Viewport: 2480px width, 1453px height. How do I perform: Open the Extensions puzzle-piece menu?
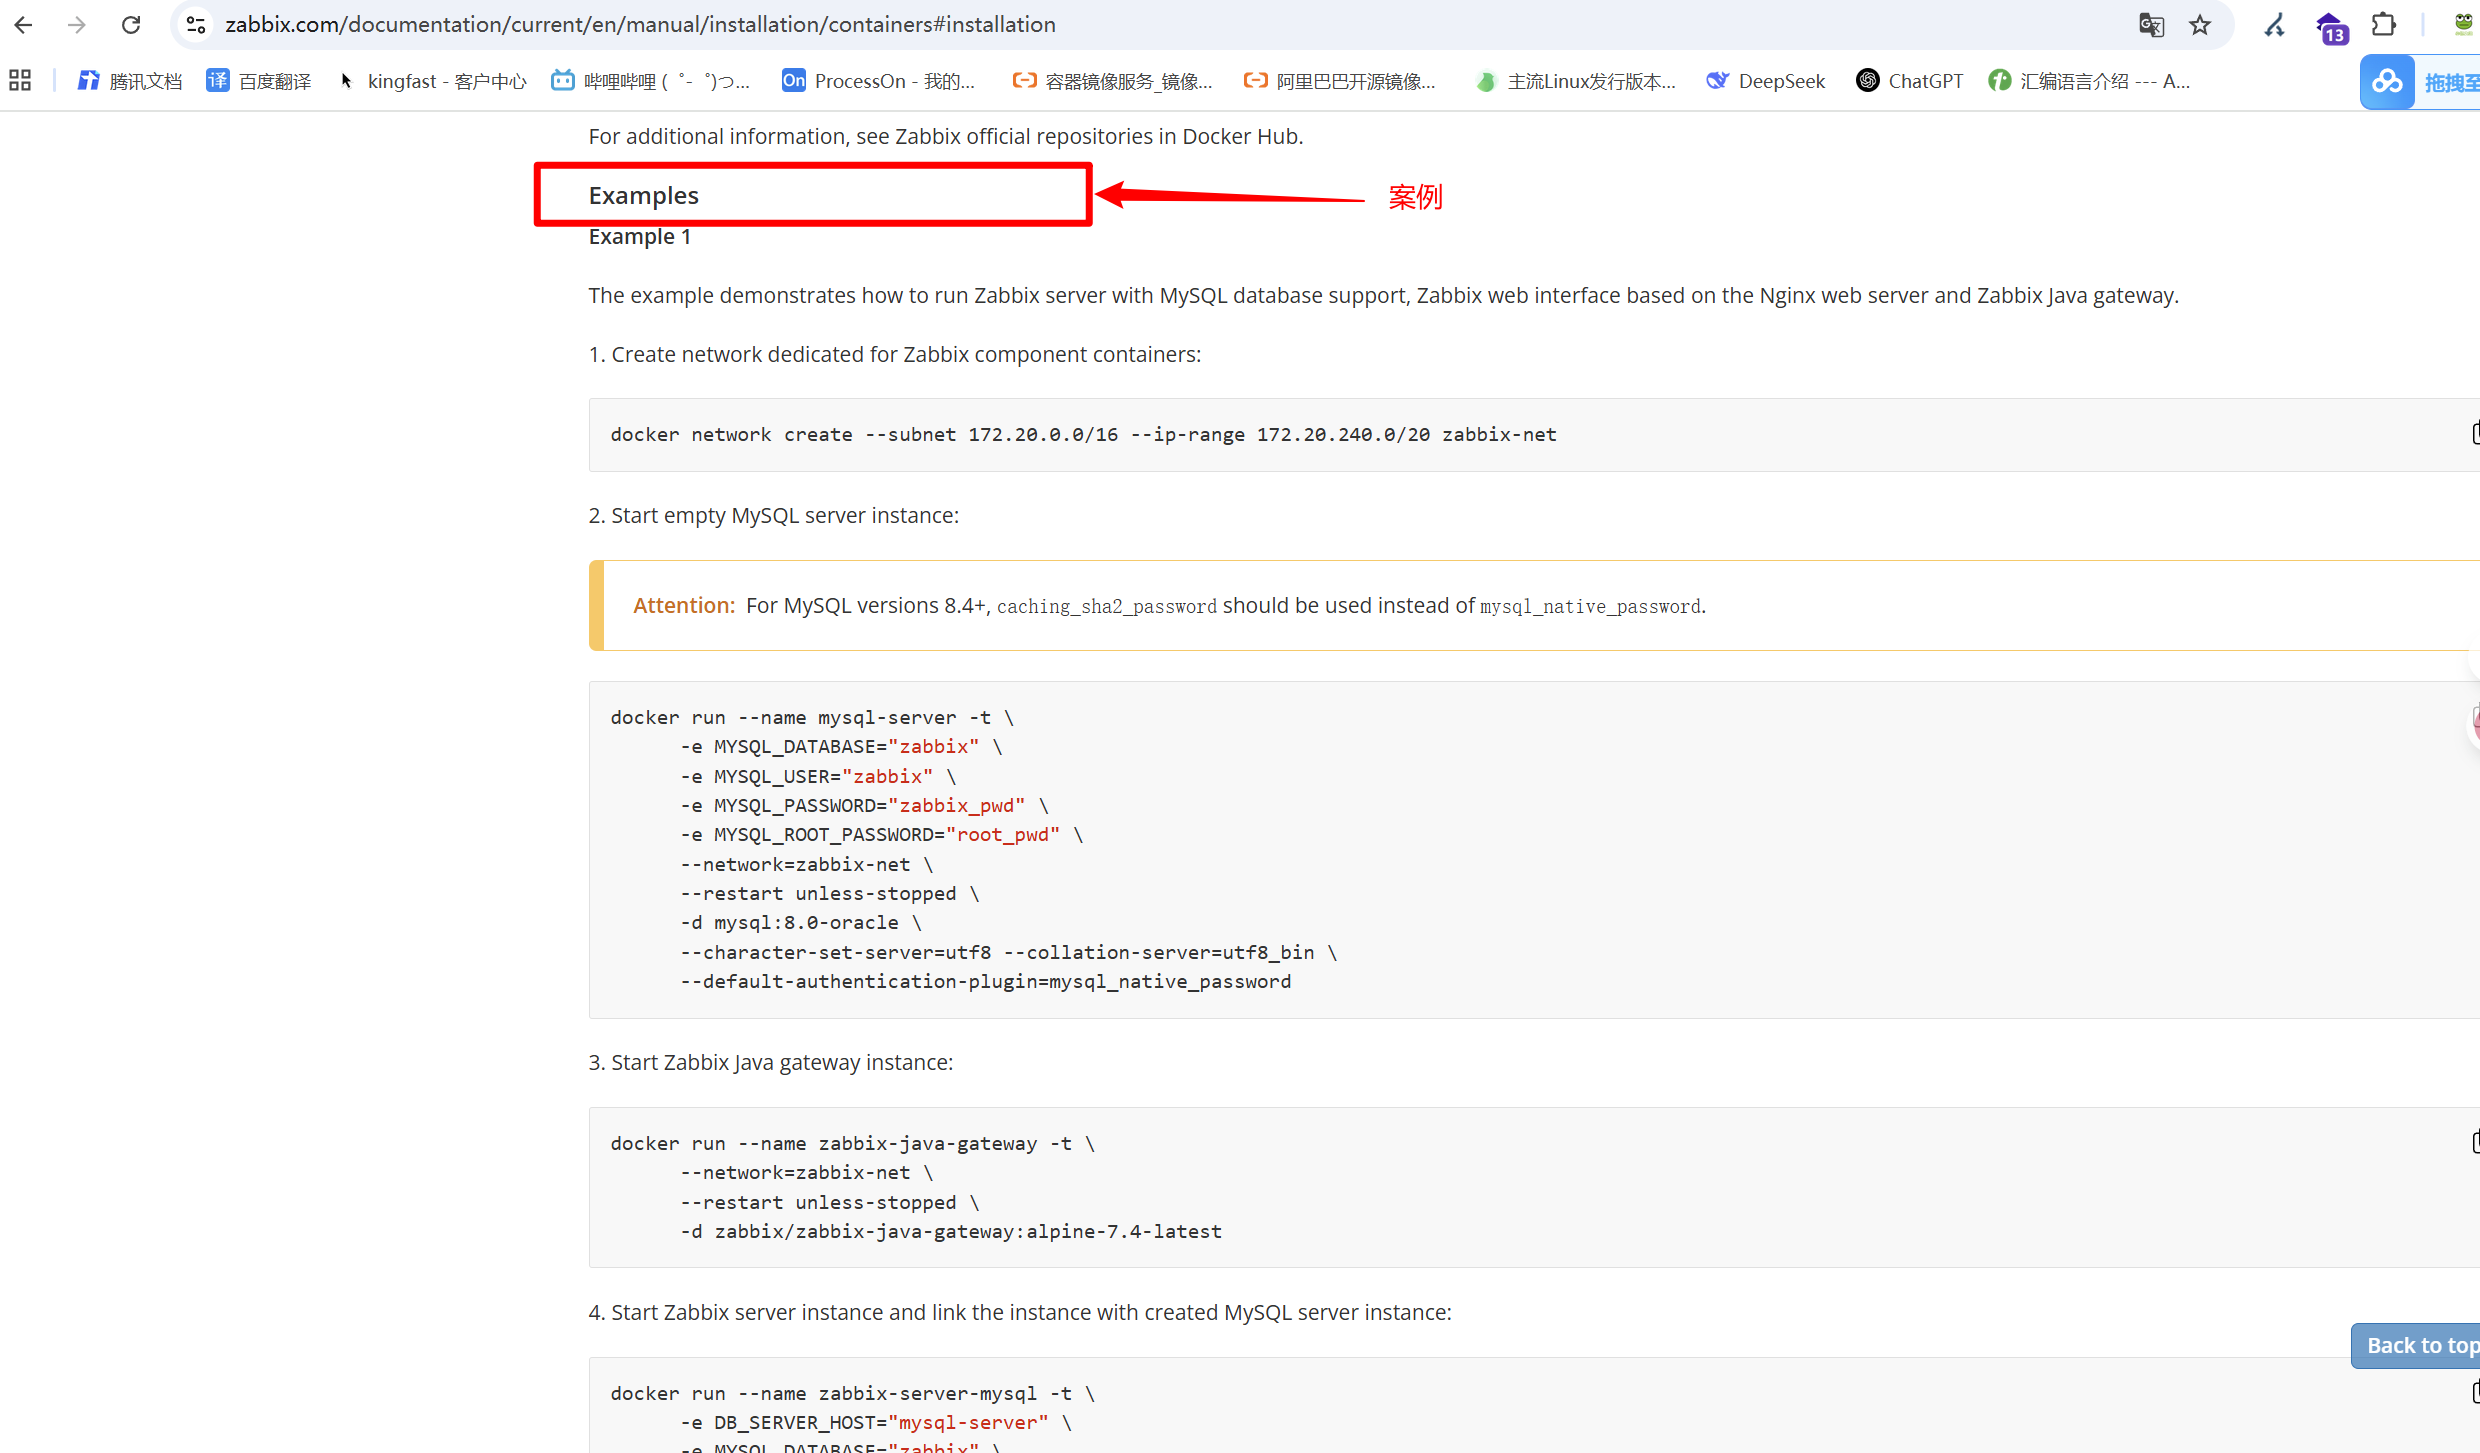click(x=2385, y=25)
